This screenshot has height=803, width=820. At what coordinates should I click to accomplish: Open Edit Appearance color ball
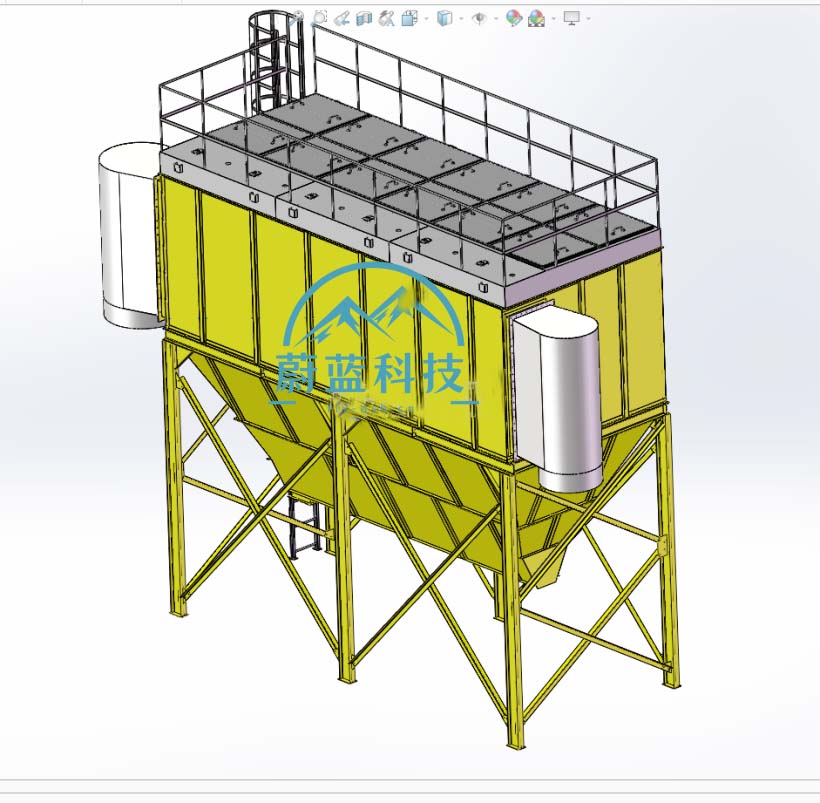point(513,18)
